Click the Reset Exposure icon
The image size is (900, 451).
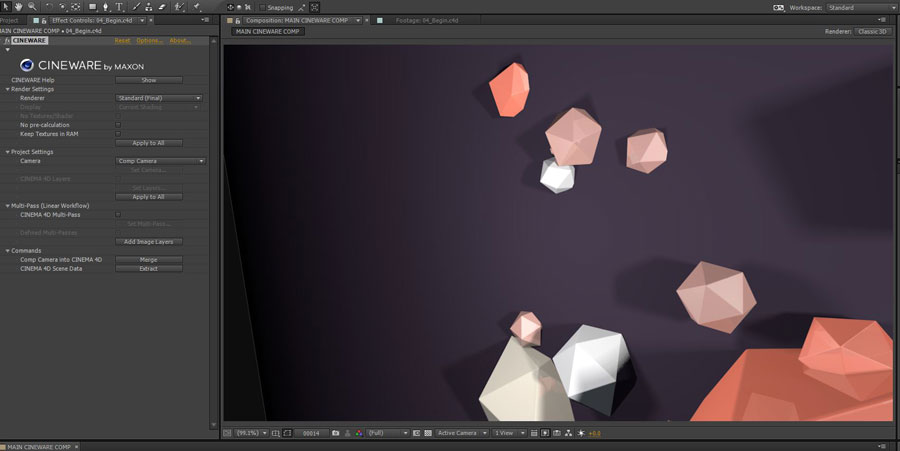[581, 433]
